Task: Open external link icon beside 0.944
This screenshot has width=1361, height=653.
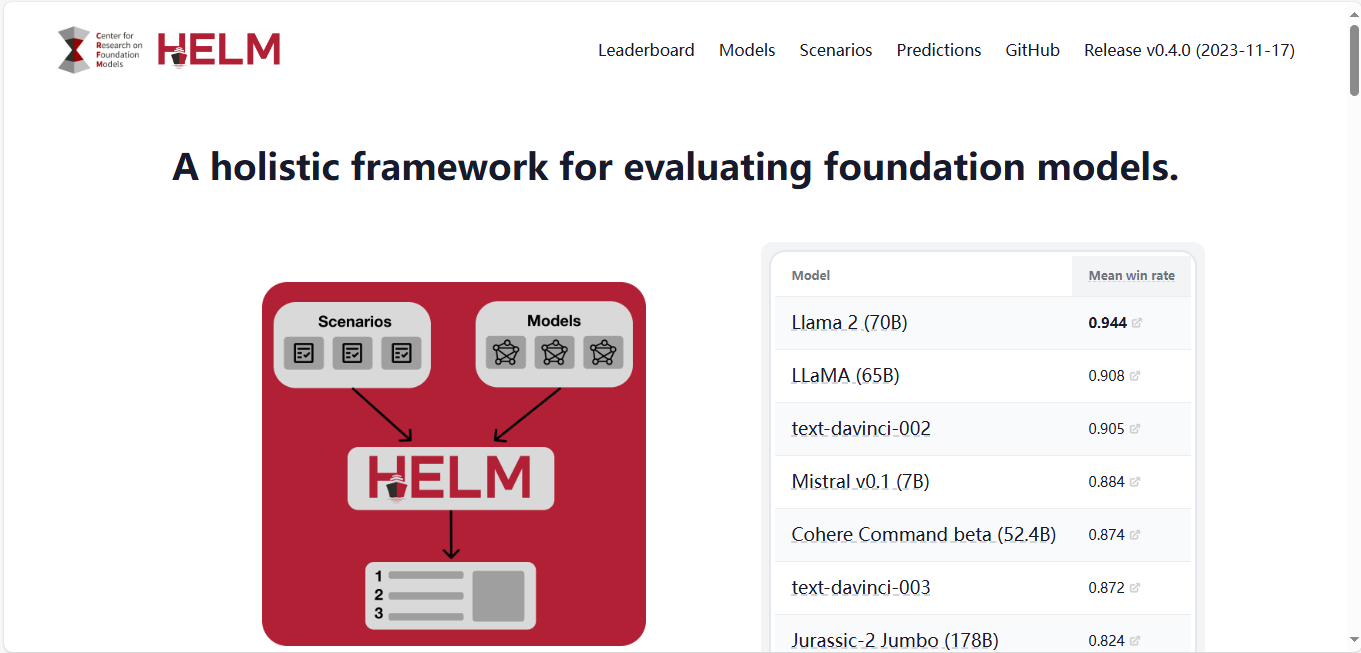Action: click(1136, 323)
